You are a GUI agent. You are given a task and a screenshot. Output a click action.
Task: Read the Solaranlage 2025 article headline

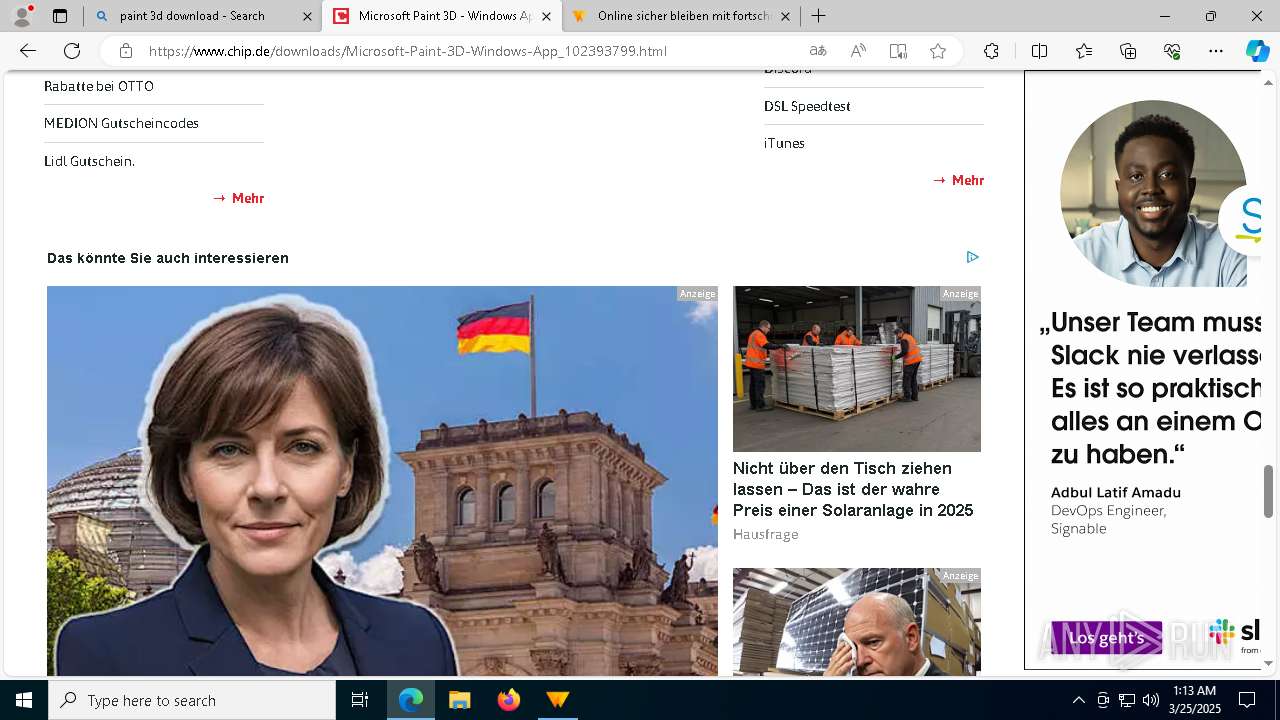pyautogui.click(x=853, y=489)
